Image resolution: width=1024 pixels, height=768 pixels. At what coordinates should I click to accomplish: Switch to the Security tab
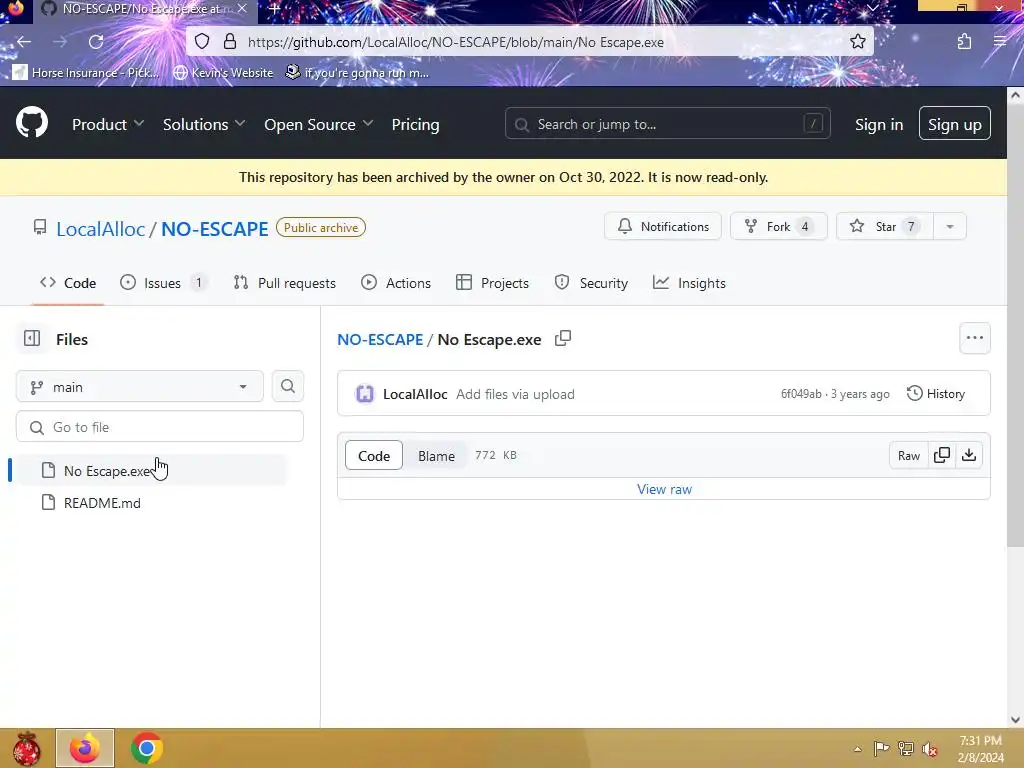591,283
